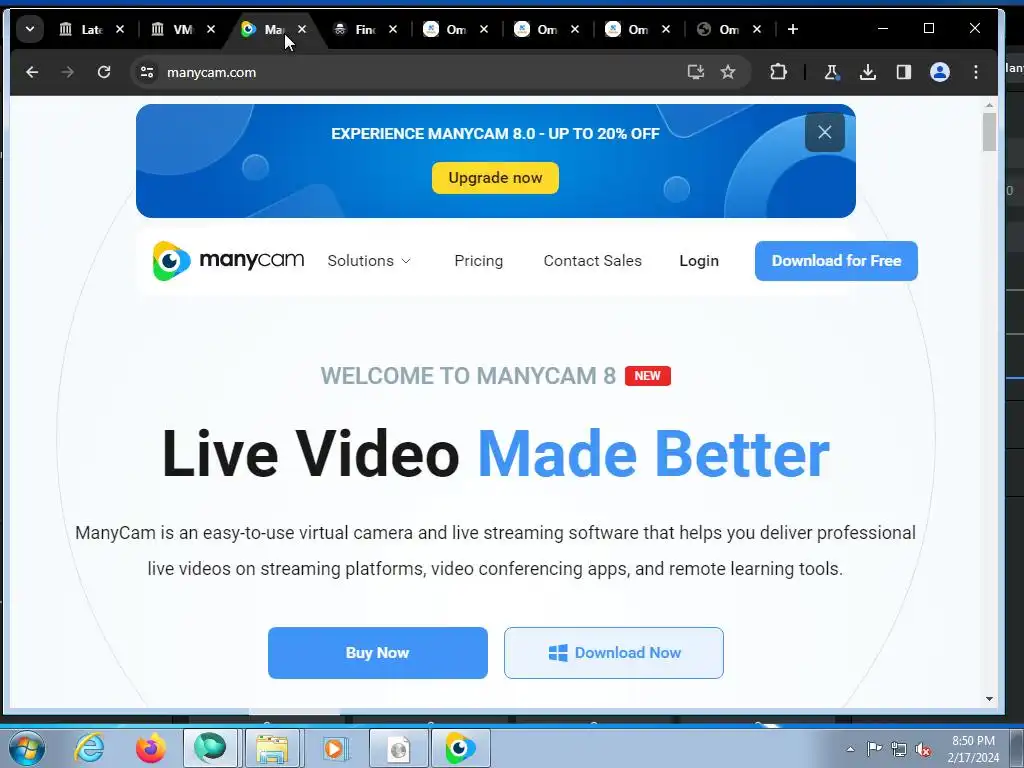Image resolution: width=1024 pixels, height=768 pixels.
Task: Open the Chrome three-dot menu
Action: pos(976,72)
